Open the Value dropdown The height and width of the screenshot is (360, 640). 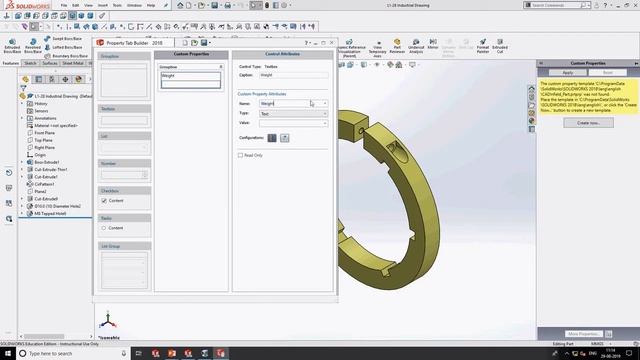(x=325, y=123)
